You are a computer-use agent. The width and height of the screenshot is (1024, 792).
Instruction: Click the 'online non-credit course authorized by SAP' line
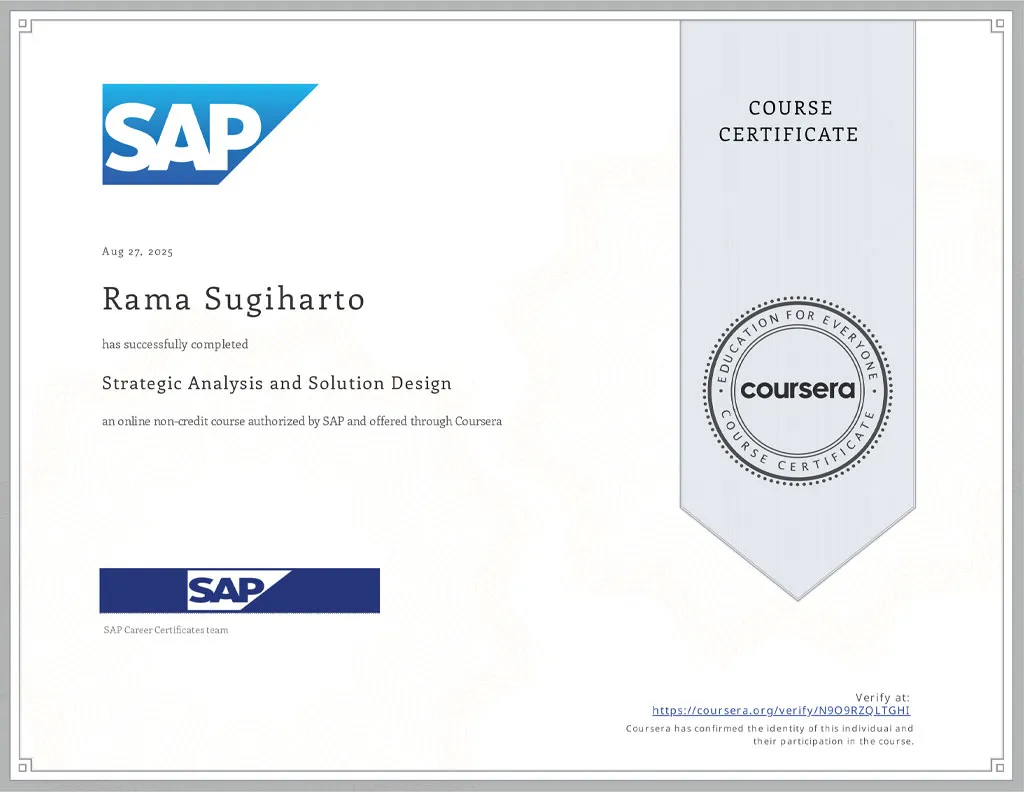pos(302,421)
